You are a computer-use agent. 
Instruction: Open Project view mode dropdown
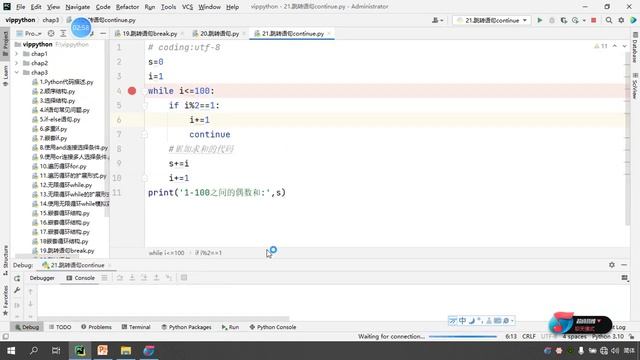pos(29,33)
